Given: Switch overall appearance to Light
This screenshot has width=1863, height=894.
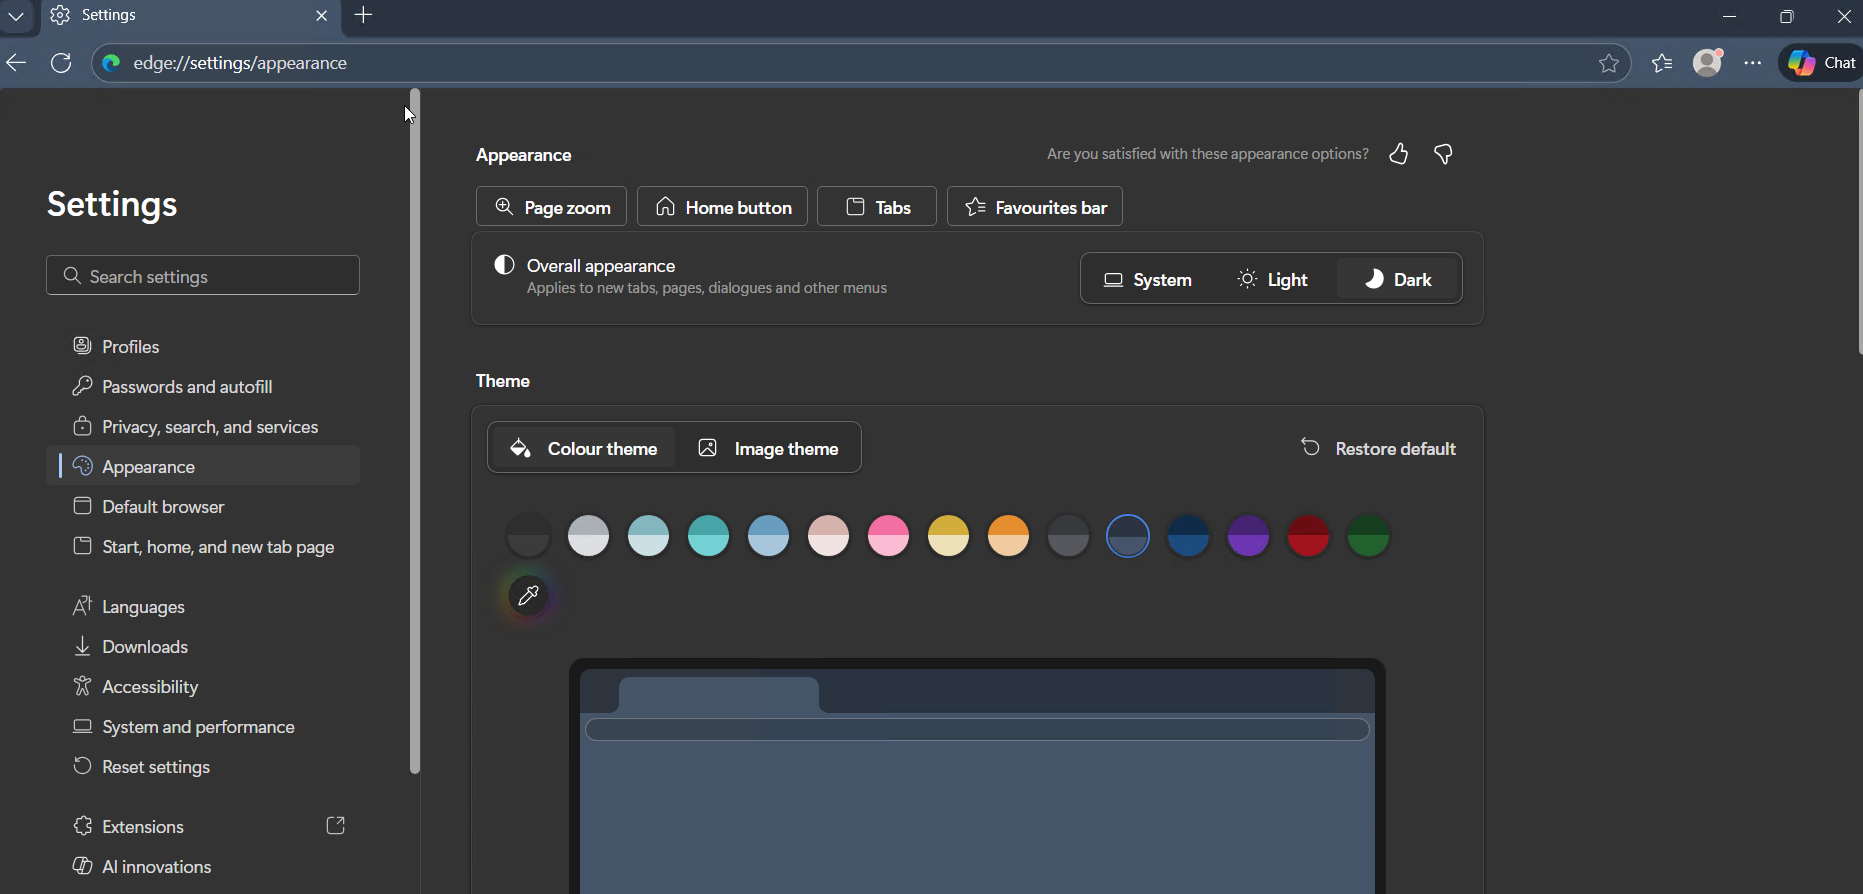Looking at the screenshot, I should click(x=1272, y=280).
